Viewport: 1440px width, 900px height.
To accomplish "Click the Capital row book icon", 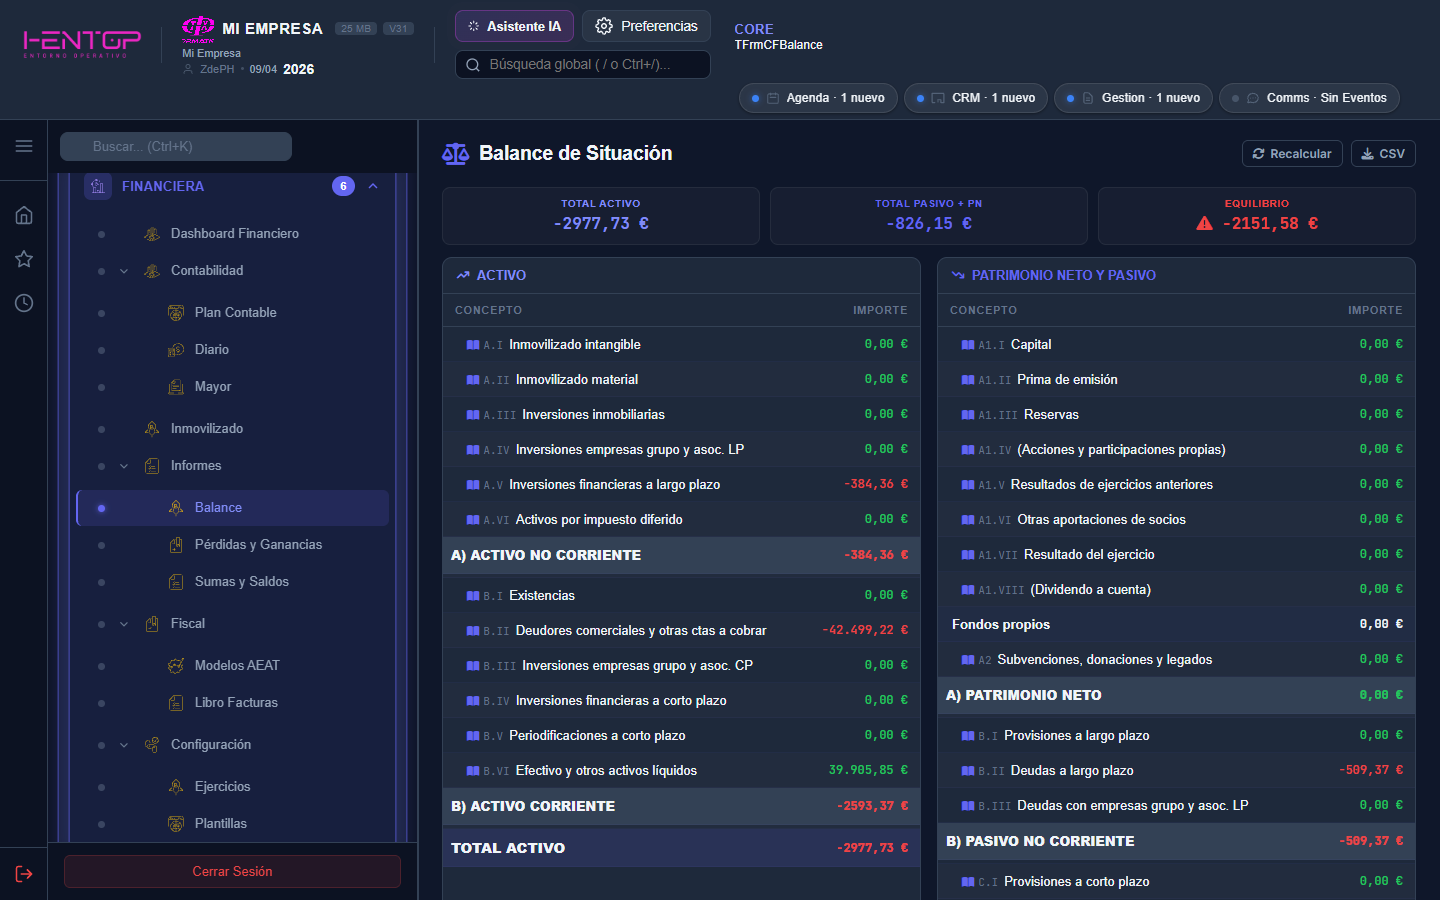I will [x=968, y=345].
